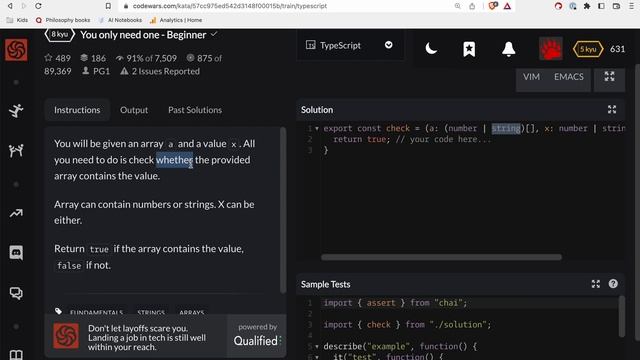Open the Brave shields lion icon
Viewport: 640px width, 360px height.
(x=493, y=6)
